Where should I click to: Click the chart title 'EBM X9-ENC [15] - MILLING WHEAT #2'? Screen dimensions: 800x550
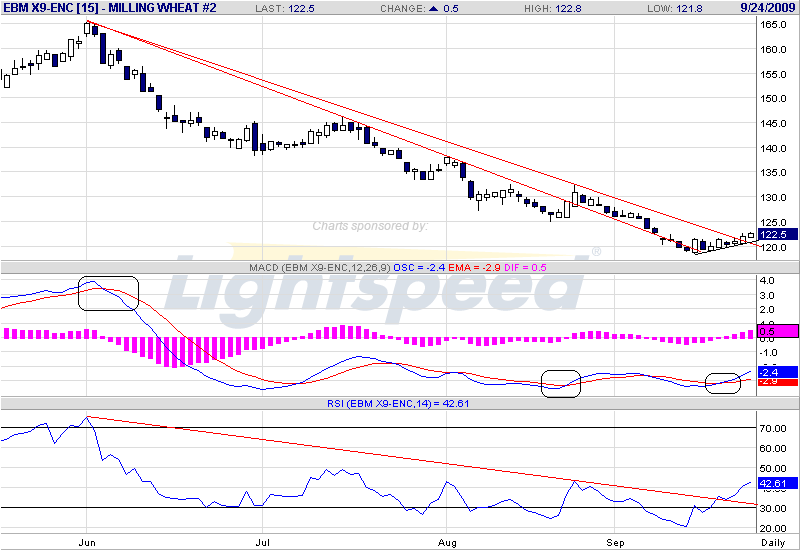coord(110,8)
